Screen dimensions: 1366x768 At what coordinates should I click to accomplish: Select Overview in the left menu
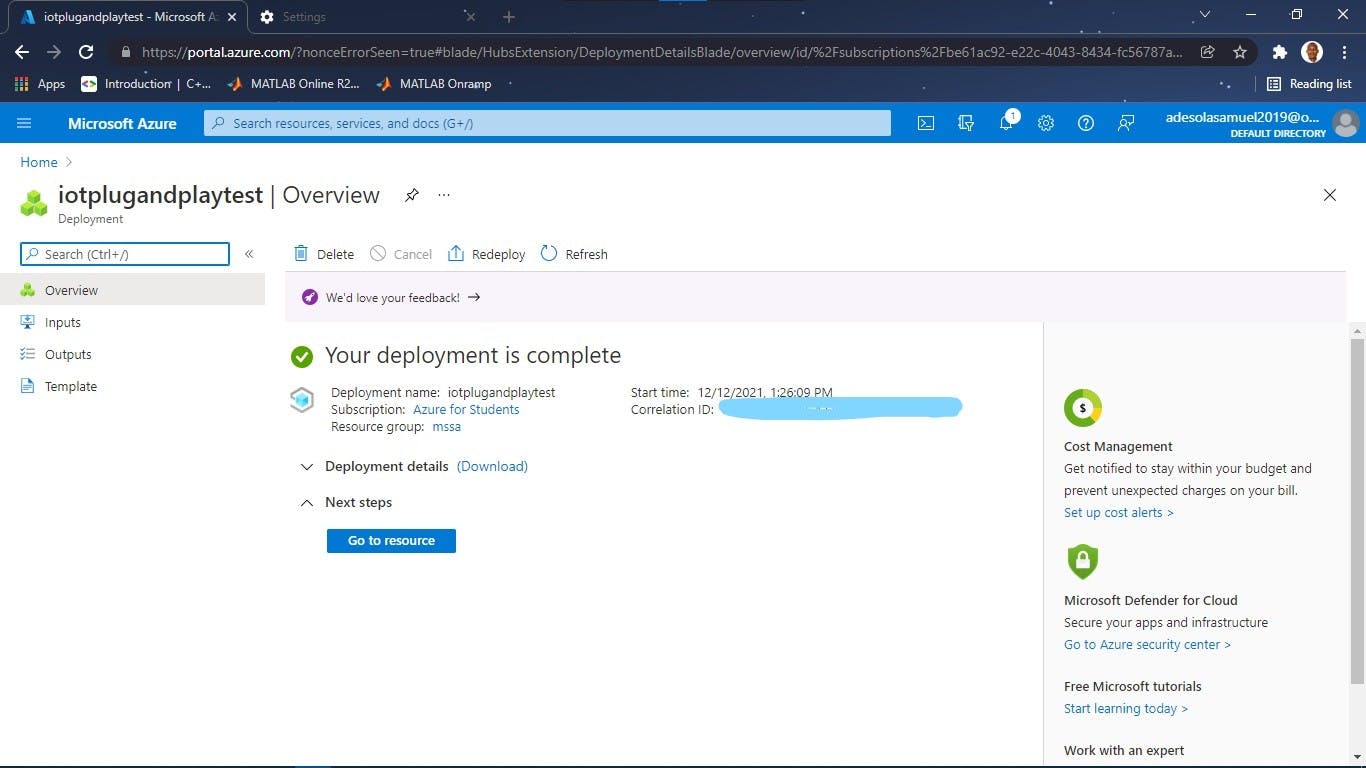click(x=132, y=290)
